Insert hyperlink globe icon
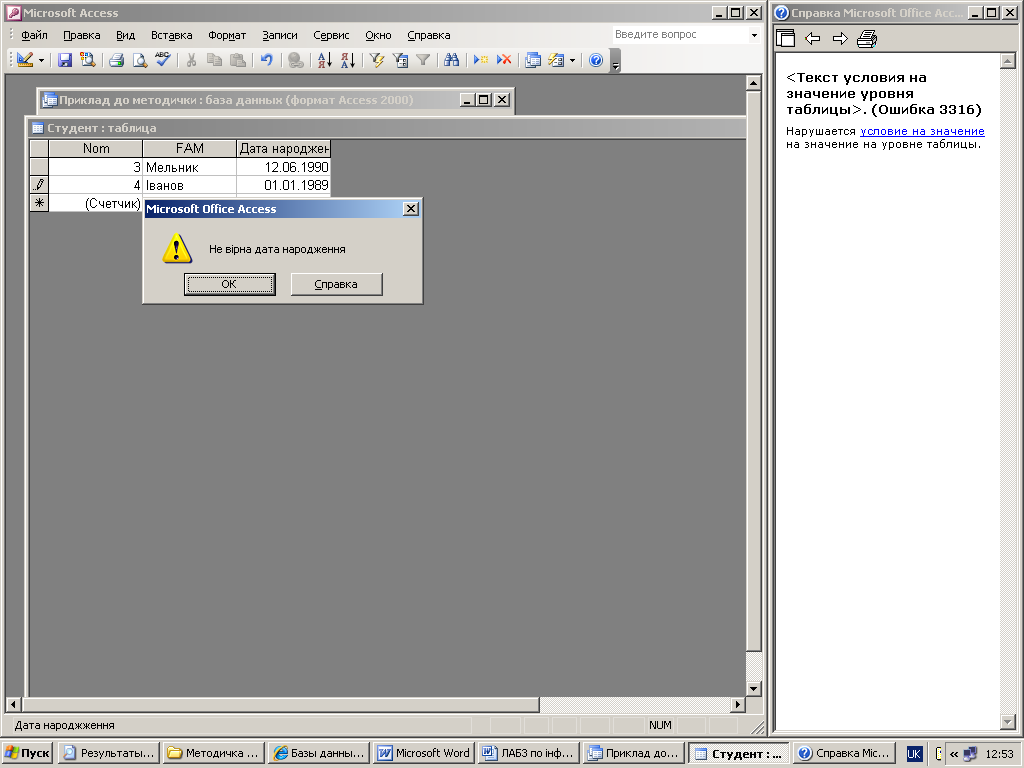 [x=296, y=60]
